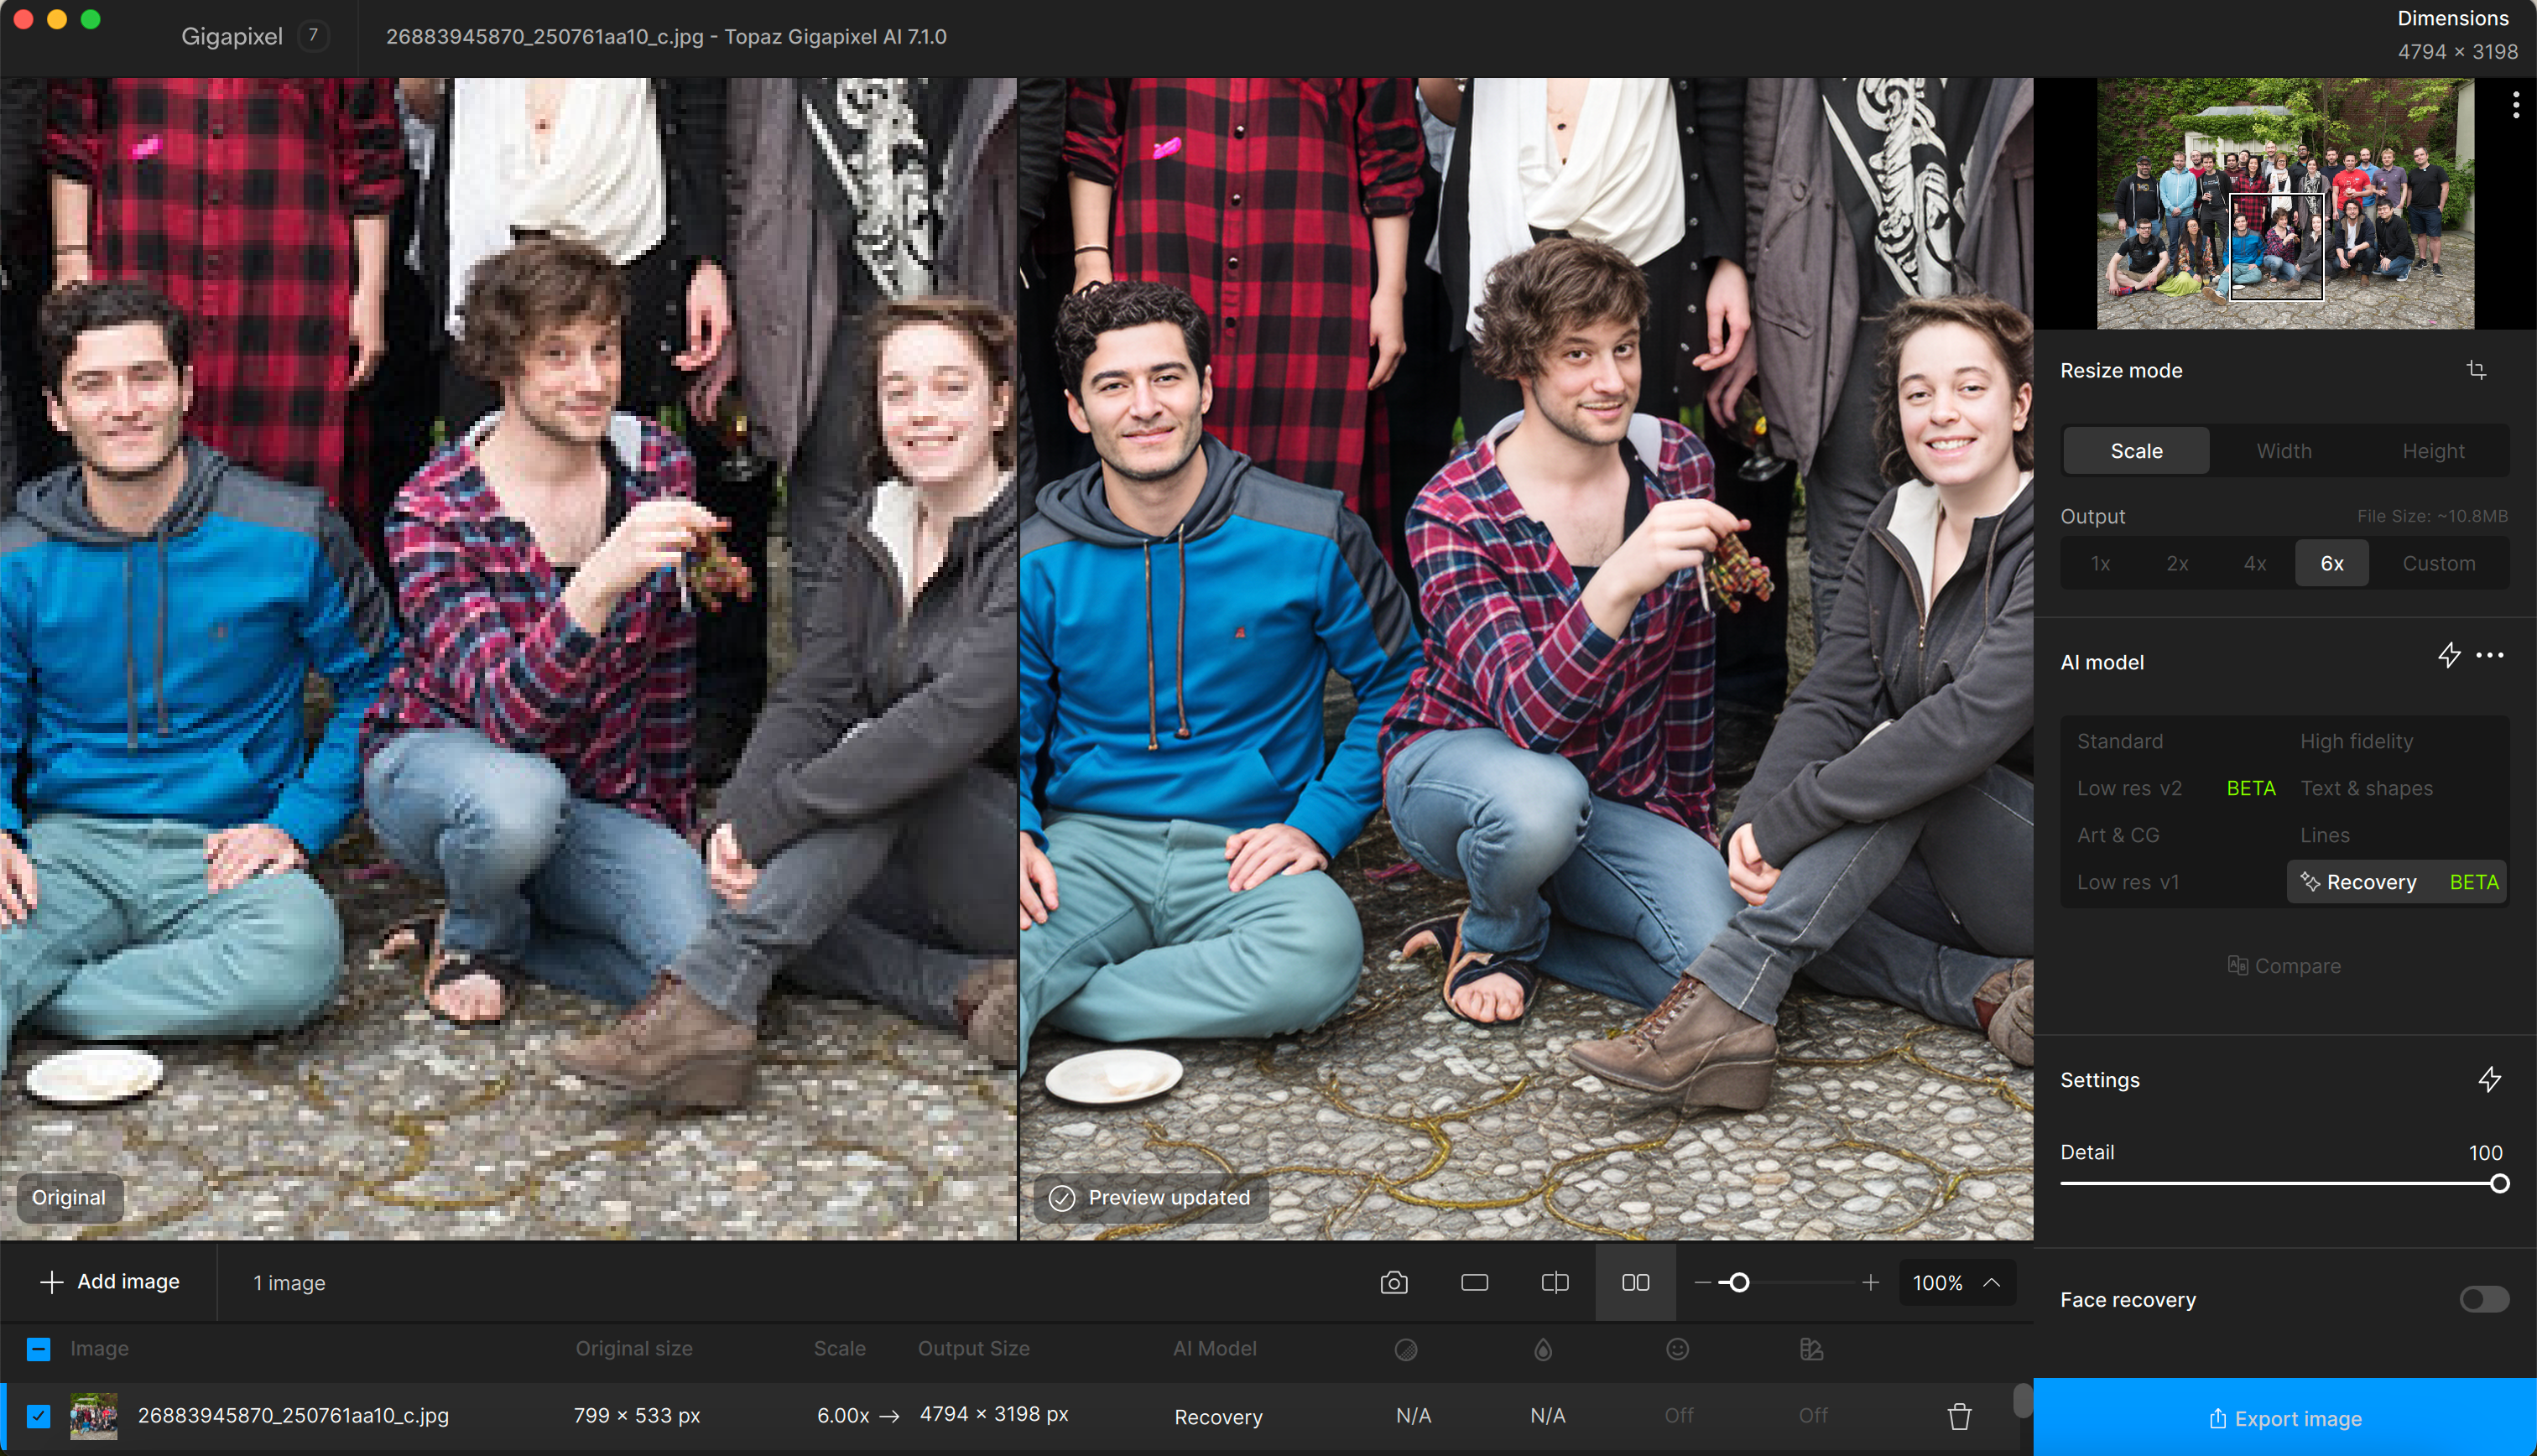Select the 4x output scale option

(x=2254, y=563)
